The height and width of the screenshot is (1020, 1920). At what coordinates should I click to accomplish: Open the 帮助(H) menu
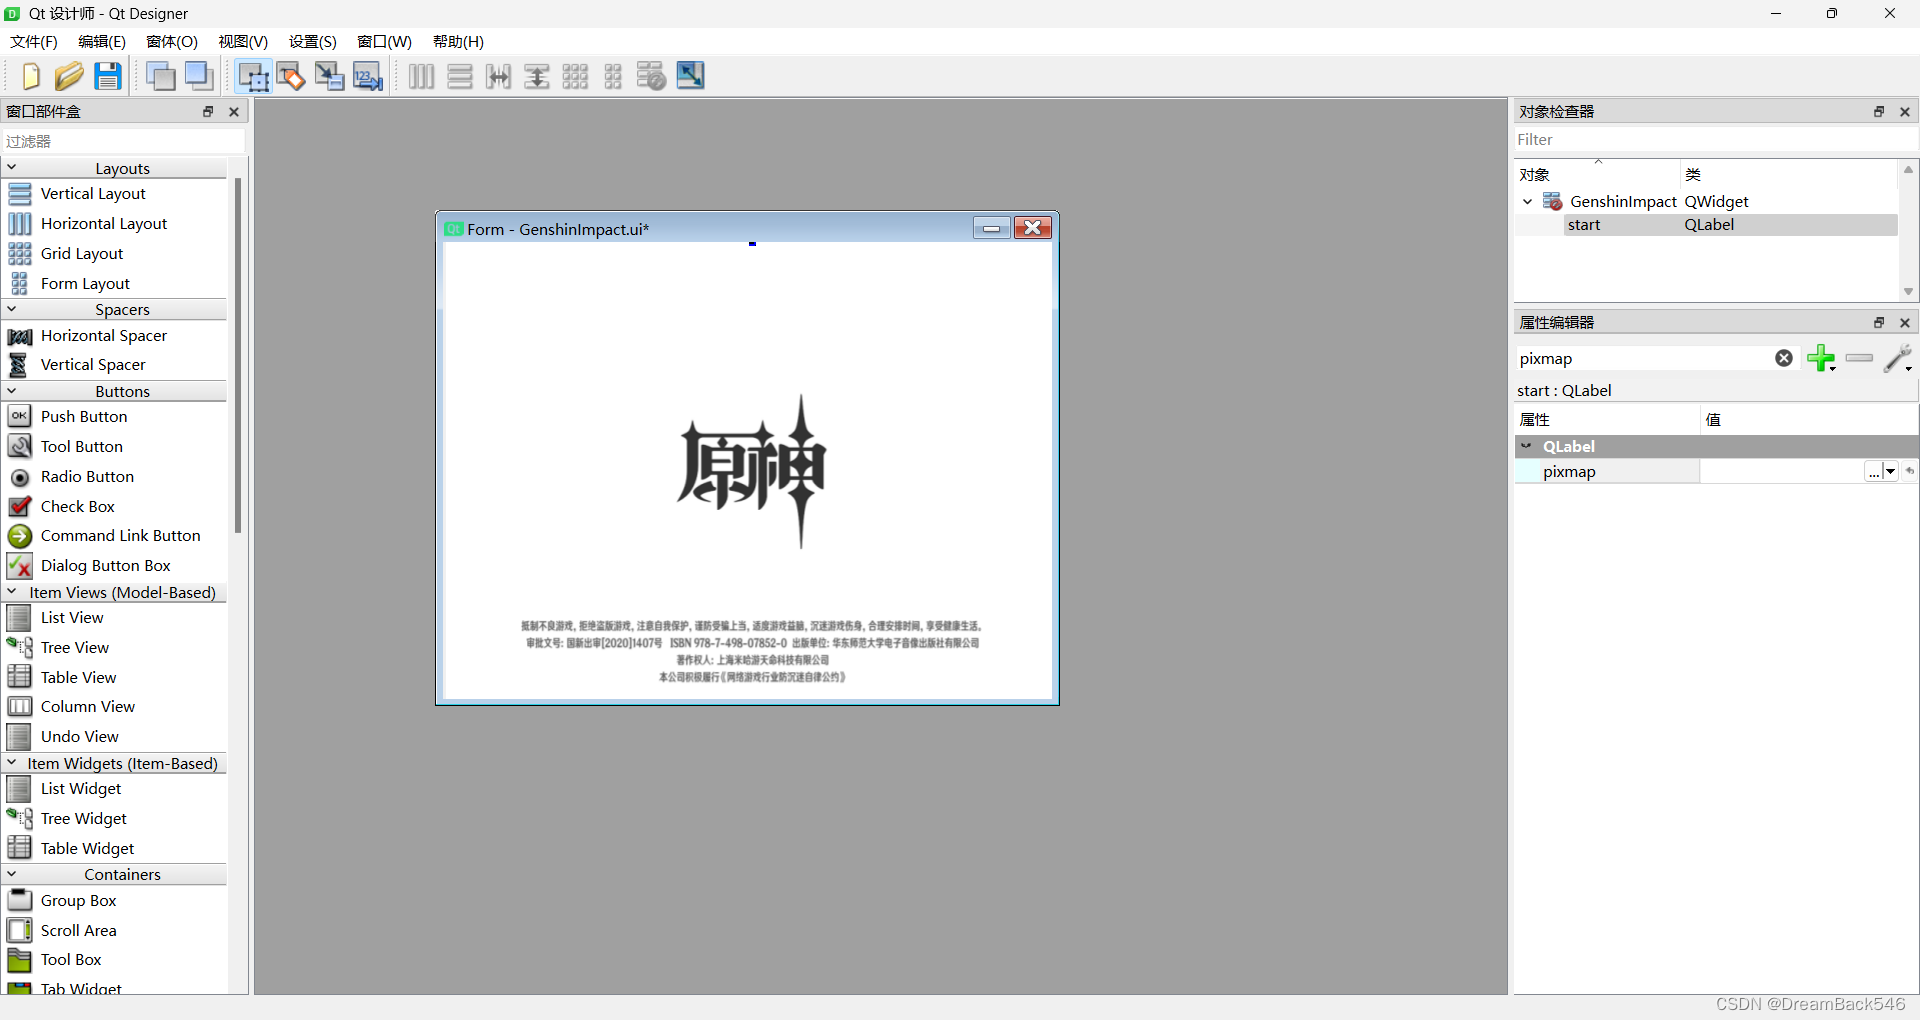(458, 42)
